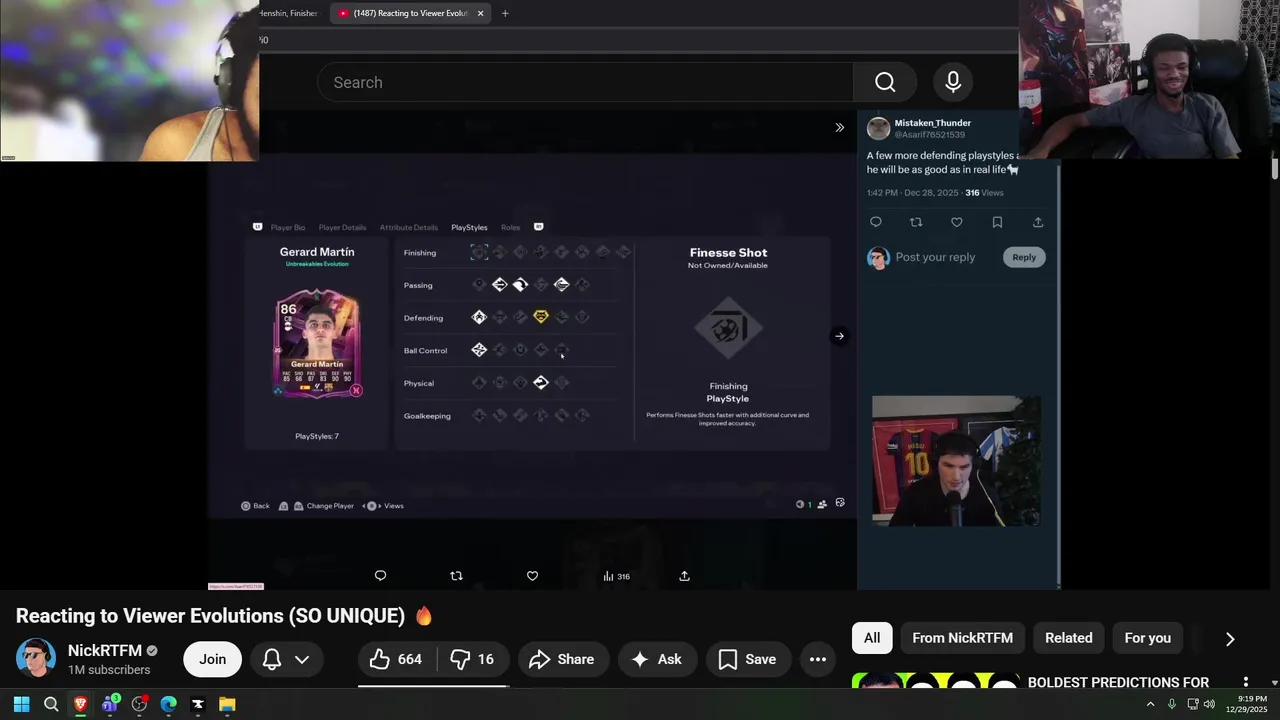This screenshot has height=720, width=1280.
Task: Collapse tweet sidebar with double chevron
Action: click(839, 127)
